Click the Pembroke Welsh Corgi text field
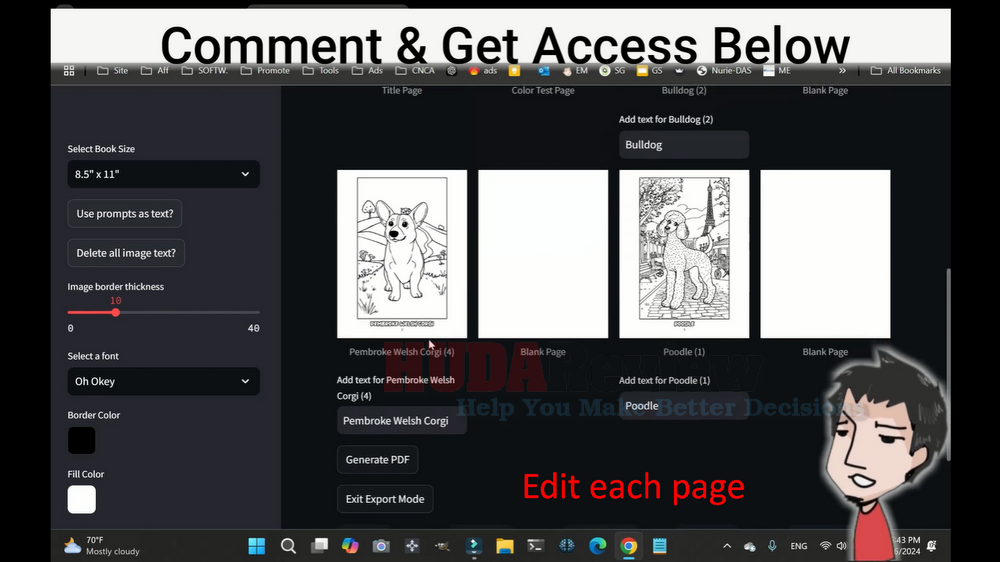The height and width of the screenshot is (562, 1000). pos(401,421)
